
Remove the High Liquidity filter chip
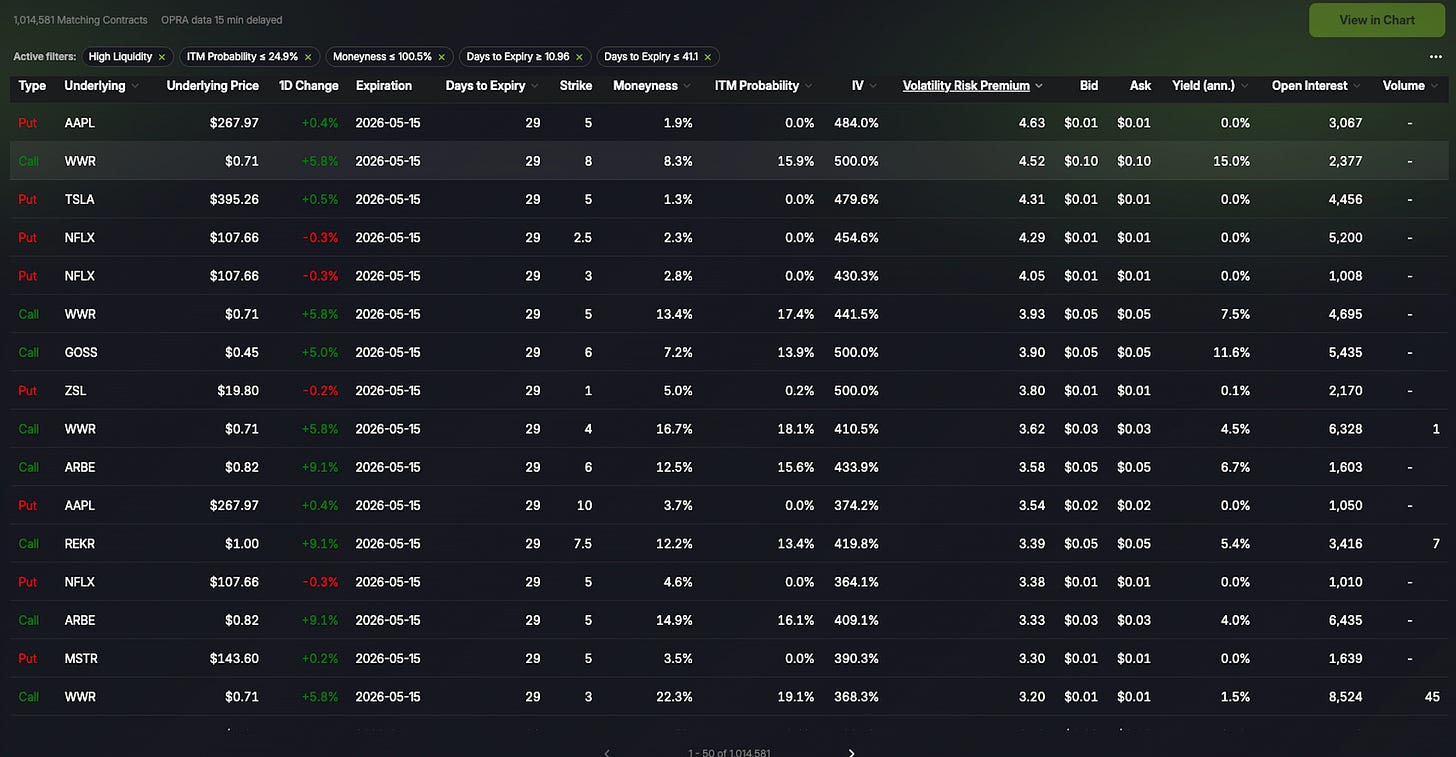coord(162,57)
